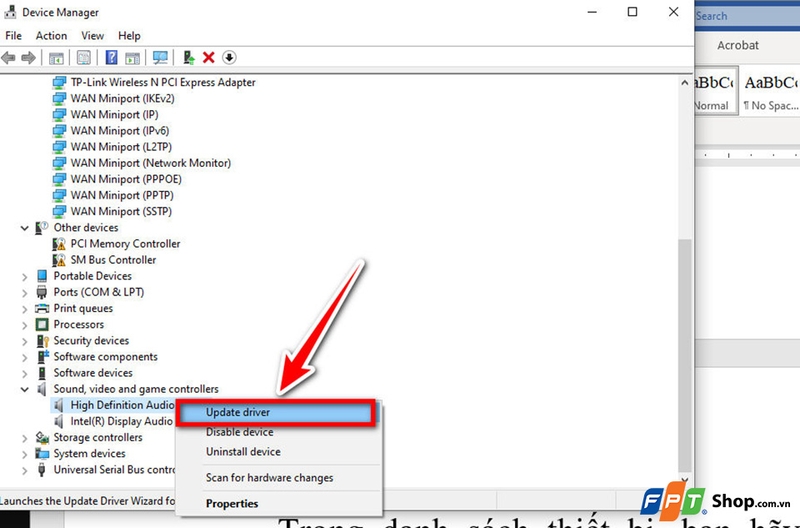Select WAN Miniport (IPv6) text
Screen dimensions: 800x528
click(x=119, y=131)
